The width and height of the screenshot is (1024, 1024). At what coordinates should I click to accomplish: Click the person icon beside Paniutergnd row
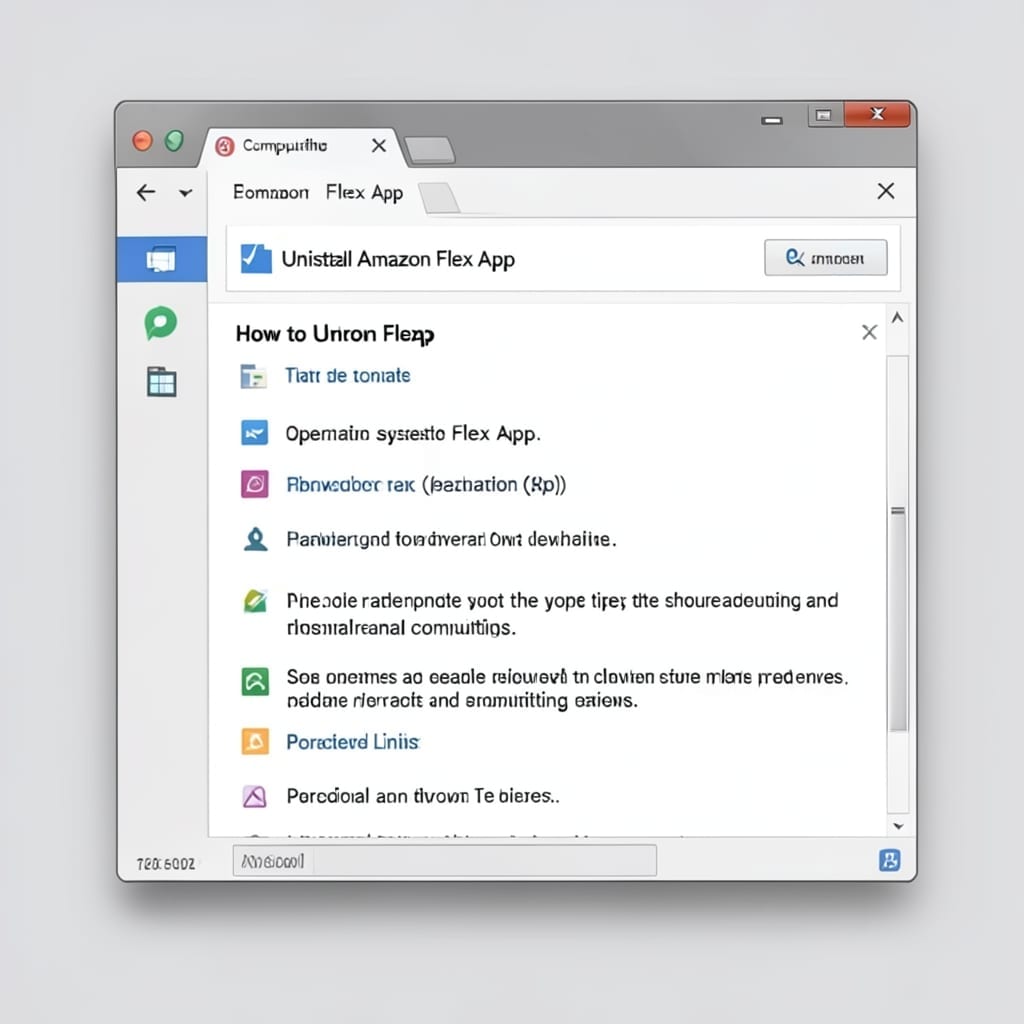pos(255,539)
